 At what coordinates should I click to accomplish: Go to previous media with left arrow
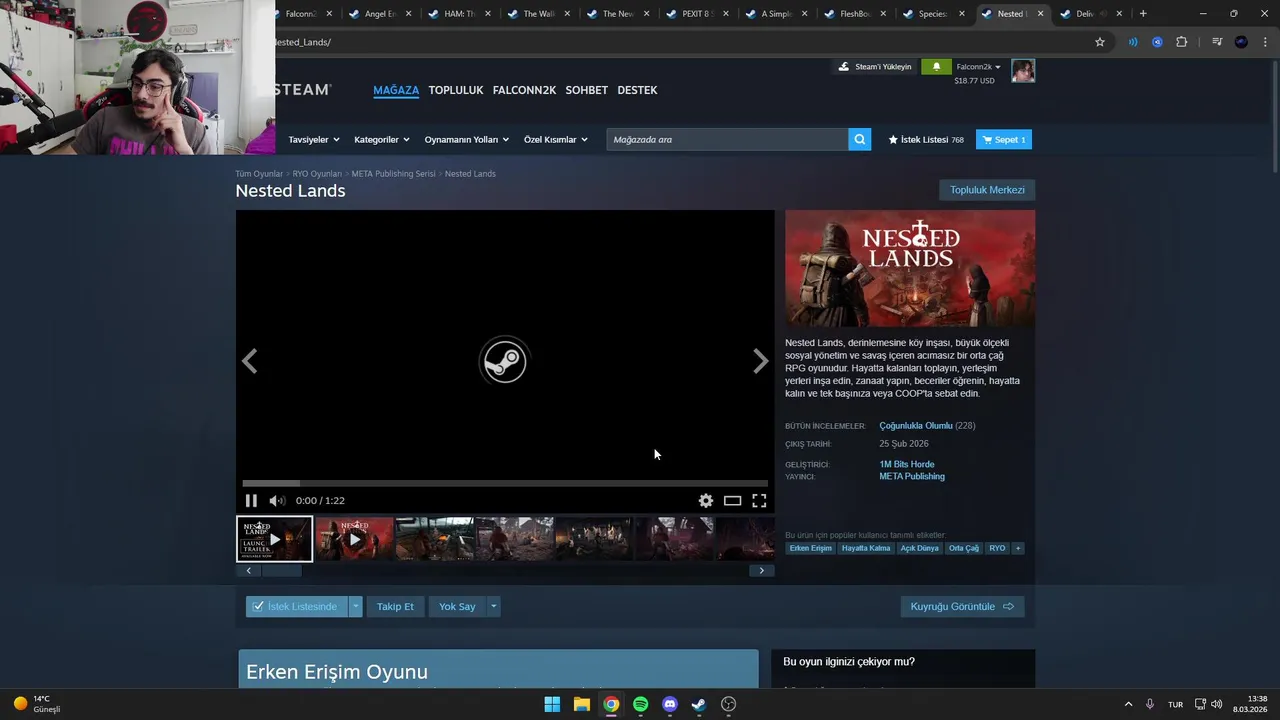[250, 361]
